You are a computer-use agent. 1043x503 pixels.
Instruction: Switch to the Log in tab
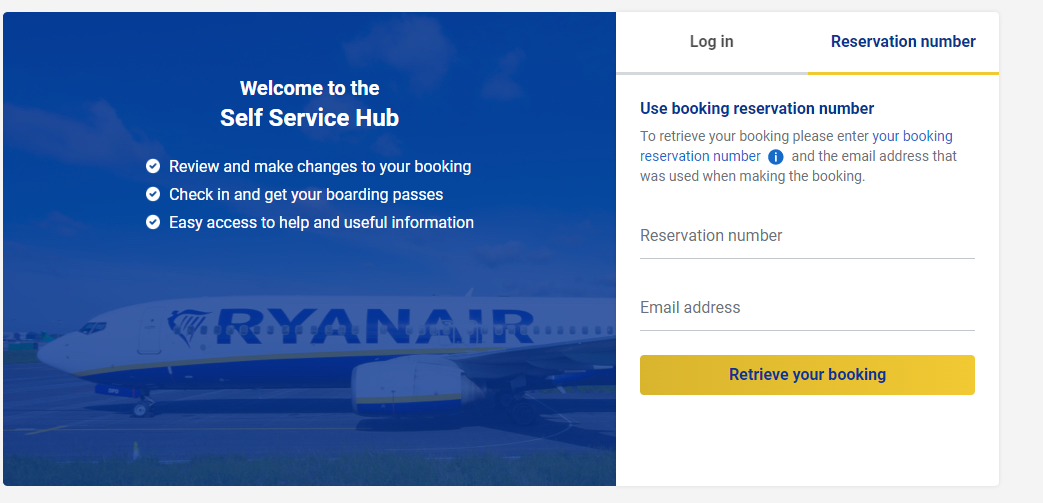coord(711,42)
